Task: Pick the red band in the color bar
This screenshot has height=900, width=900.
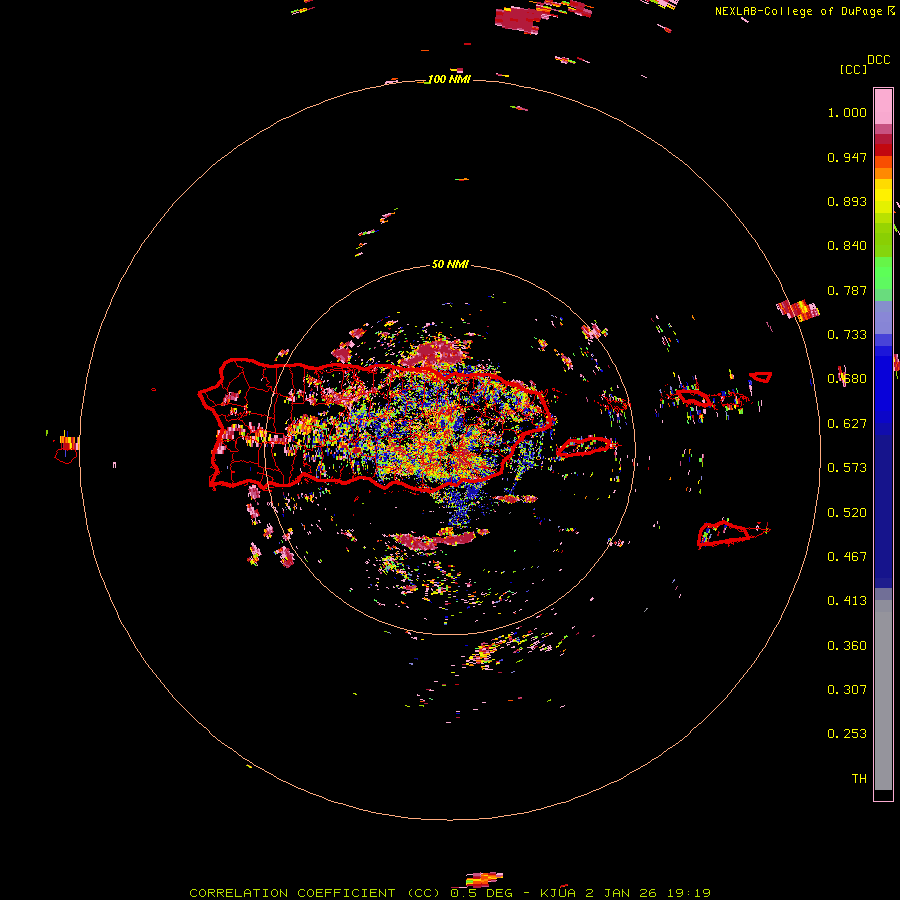Action: click(883, 150)
